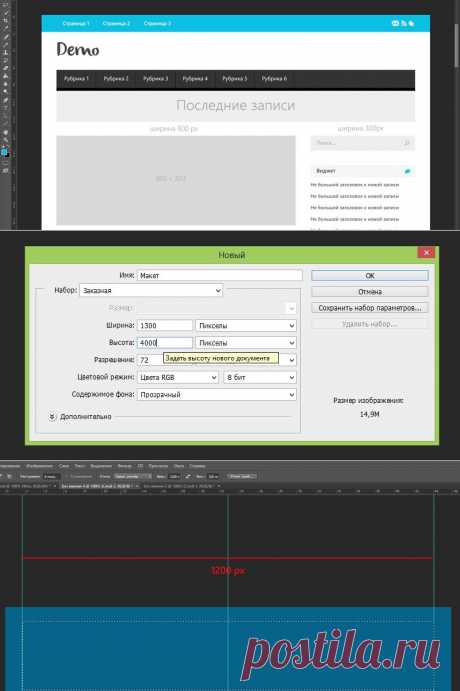Click the search field in the mockup sidebar
This screenshot has width=460, height=691.
tap(363, 143)
